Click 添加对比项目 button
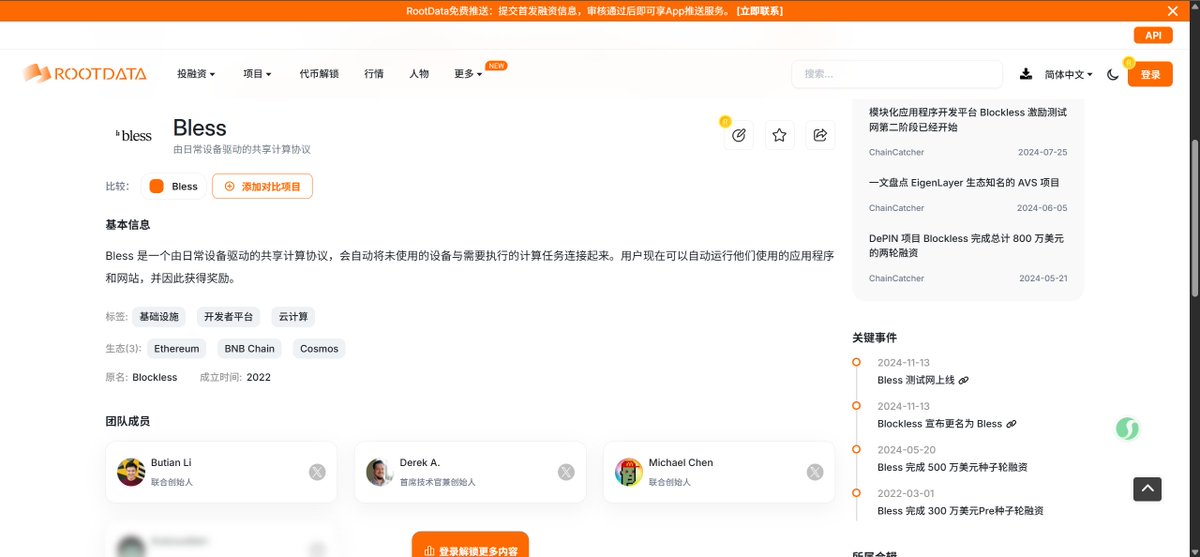 pyautogui.click(x=262, y=186)
